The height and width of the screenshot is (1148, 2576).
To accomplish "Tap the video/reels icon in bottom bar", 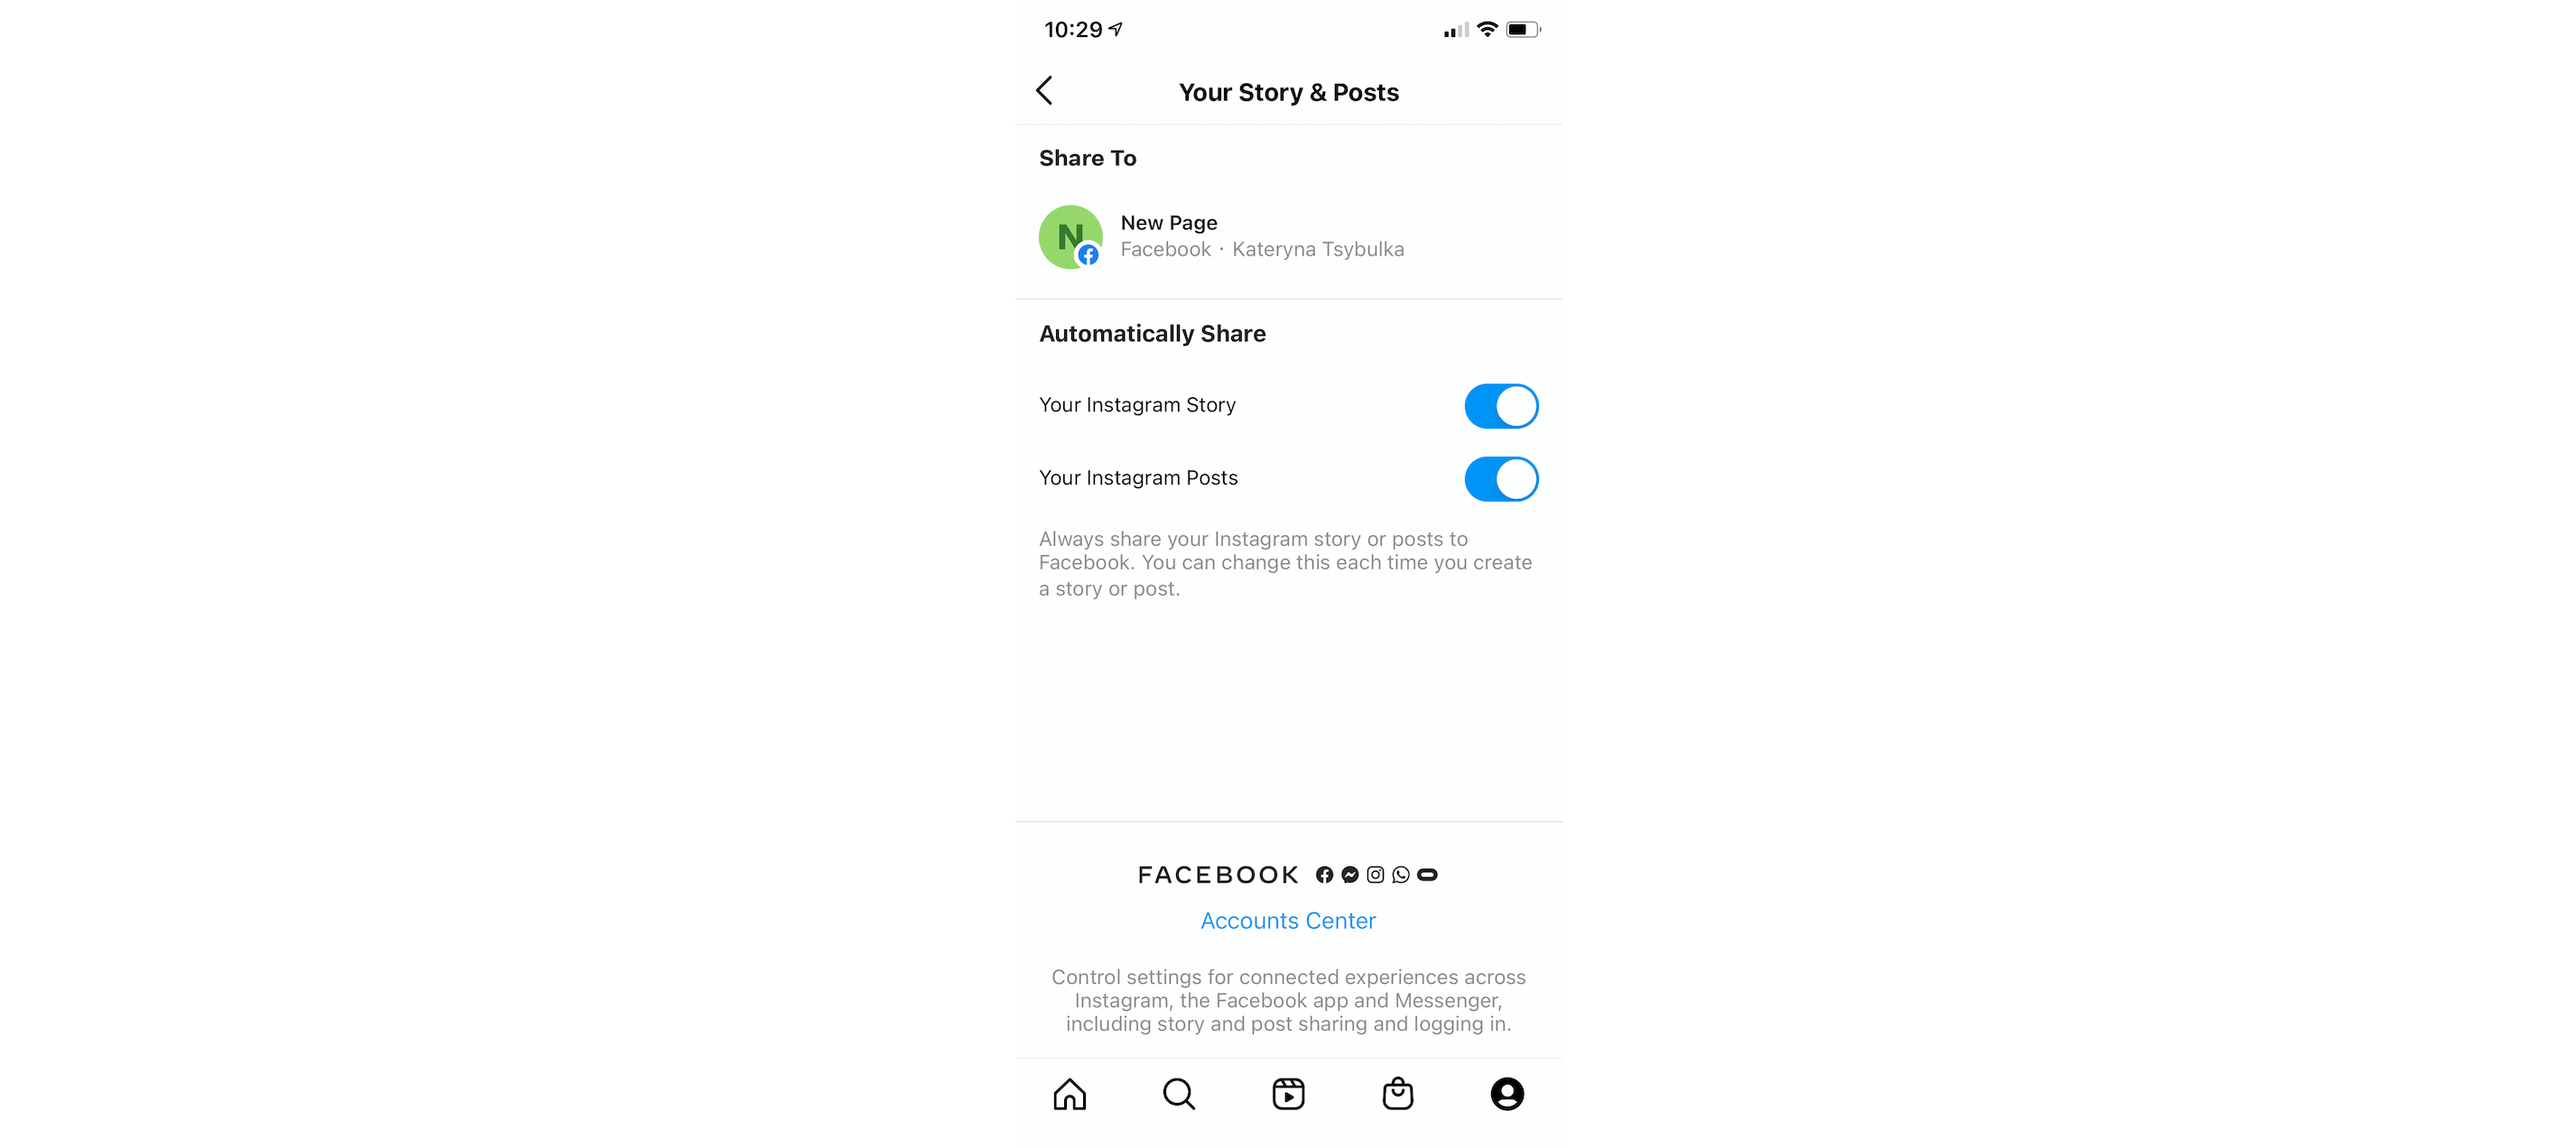I will tap(1290, 1094).
